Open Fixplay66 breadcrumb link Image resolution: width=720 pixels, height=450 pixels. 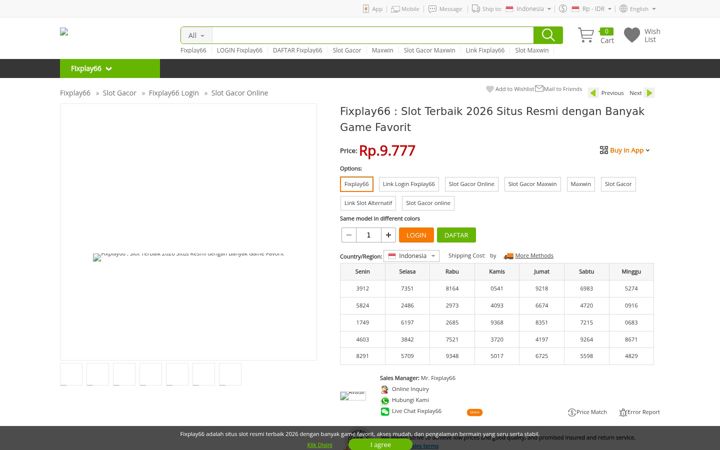75,93
